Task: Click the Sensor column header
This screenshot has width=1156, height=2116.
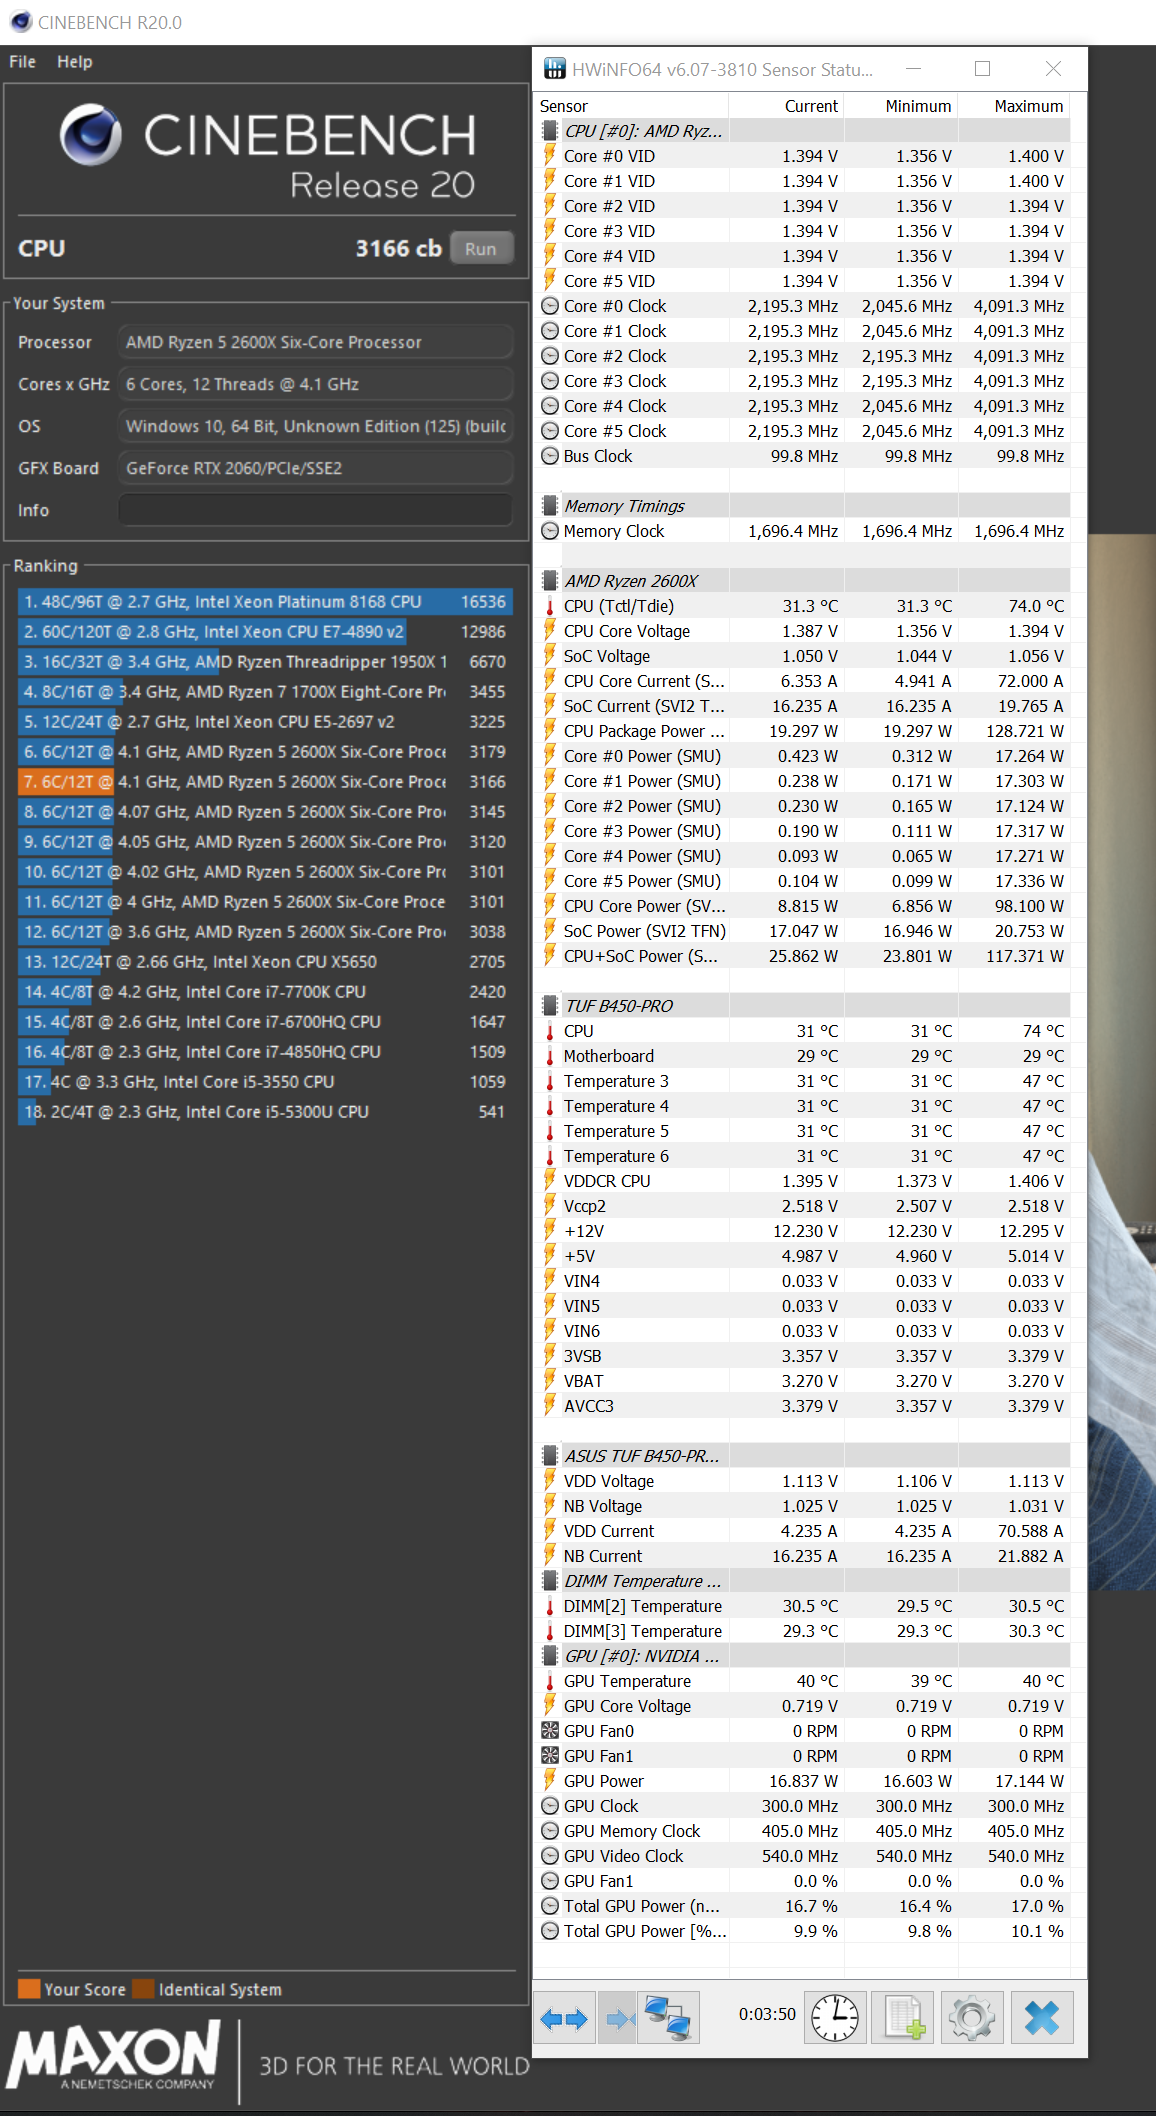Action: click(631, 106)
